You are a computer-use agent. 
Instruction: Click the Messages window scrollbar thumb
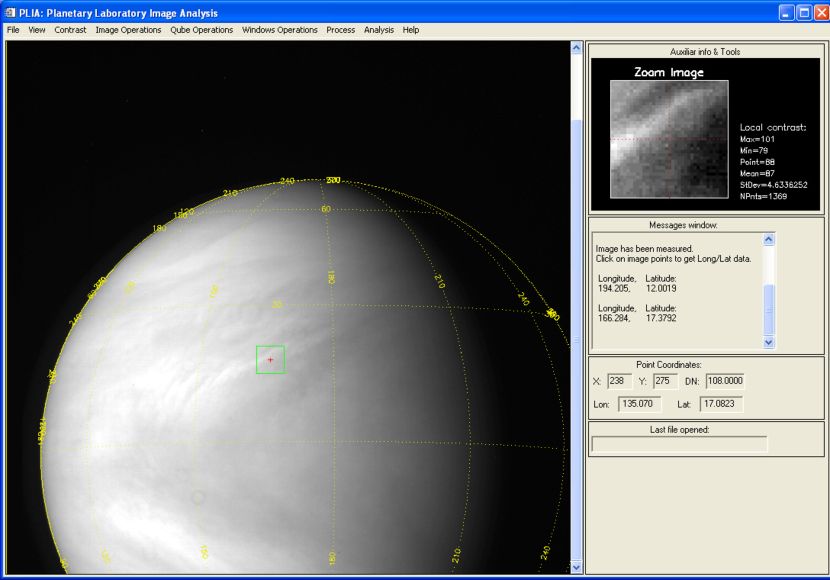click(769, 310)
